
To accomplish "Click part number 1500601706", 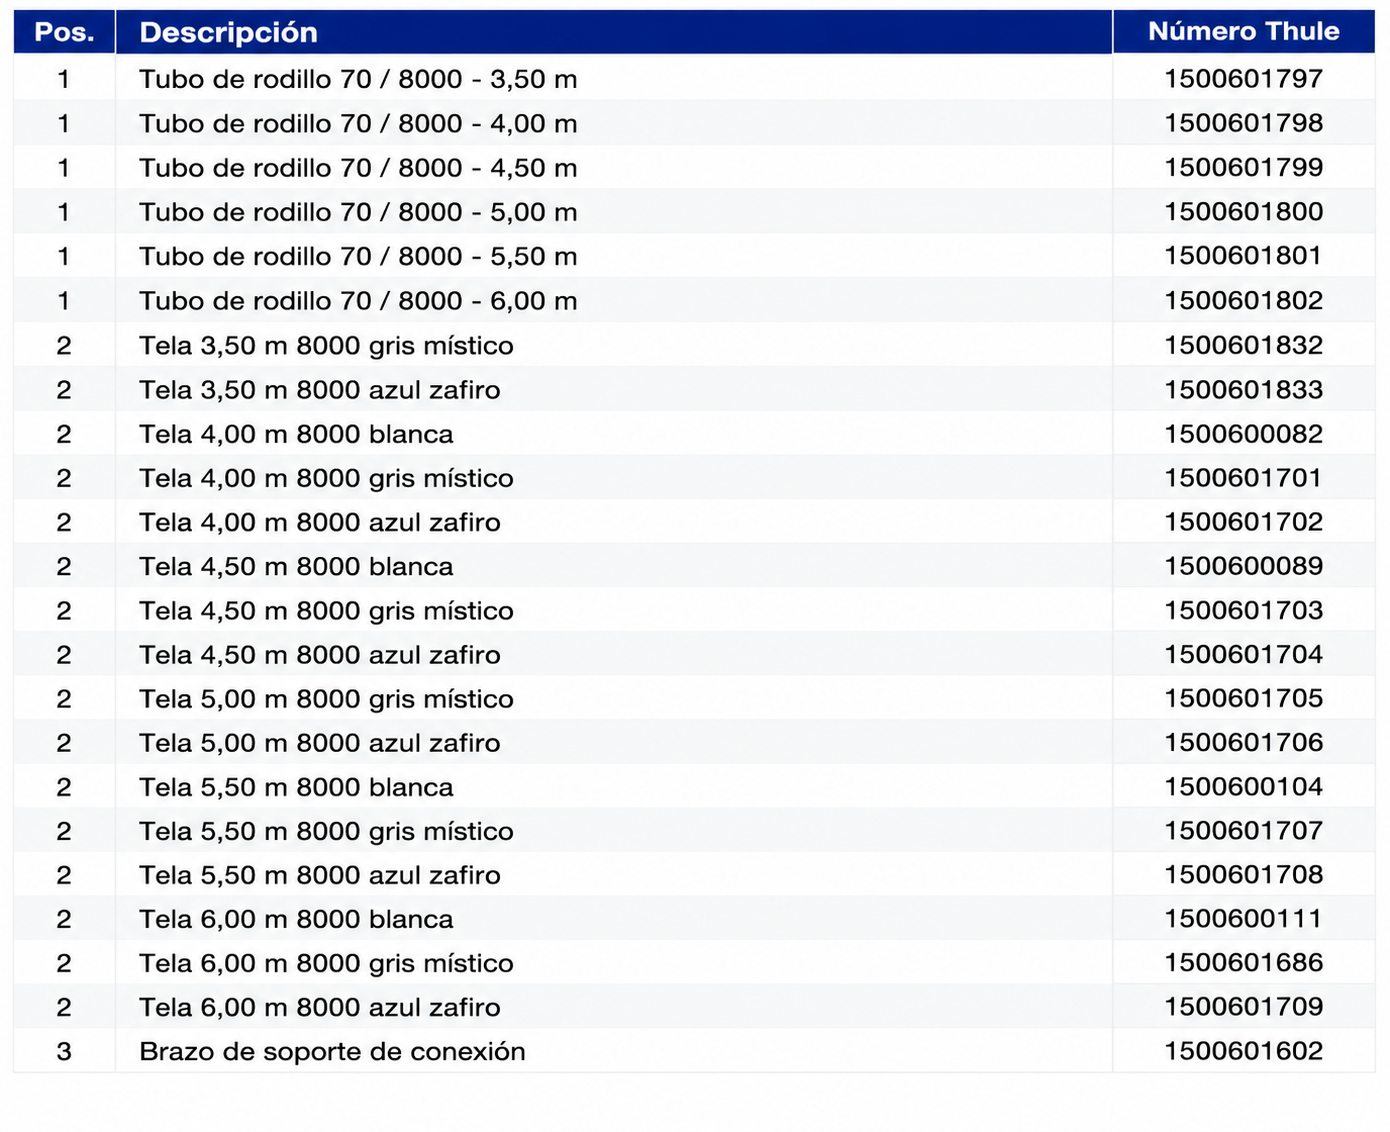I will (1243, 742).
